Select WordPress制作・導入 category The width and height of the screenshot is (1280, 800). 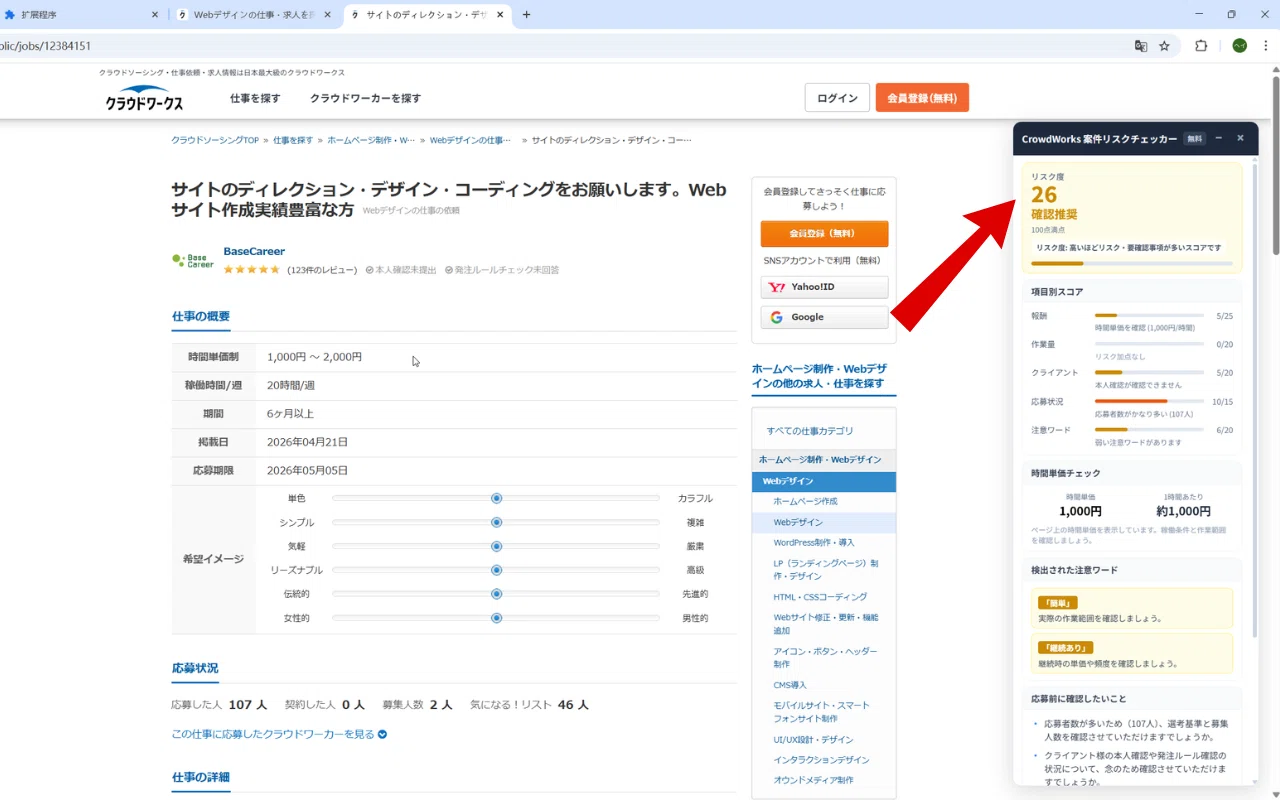(x=814, y=542)
